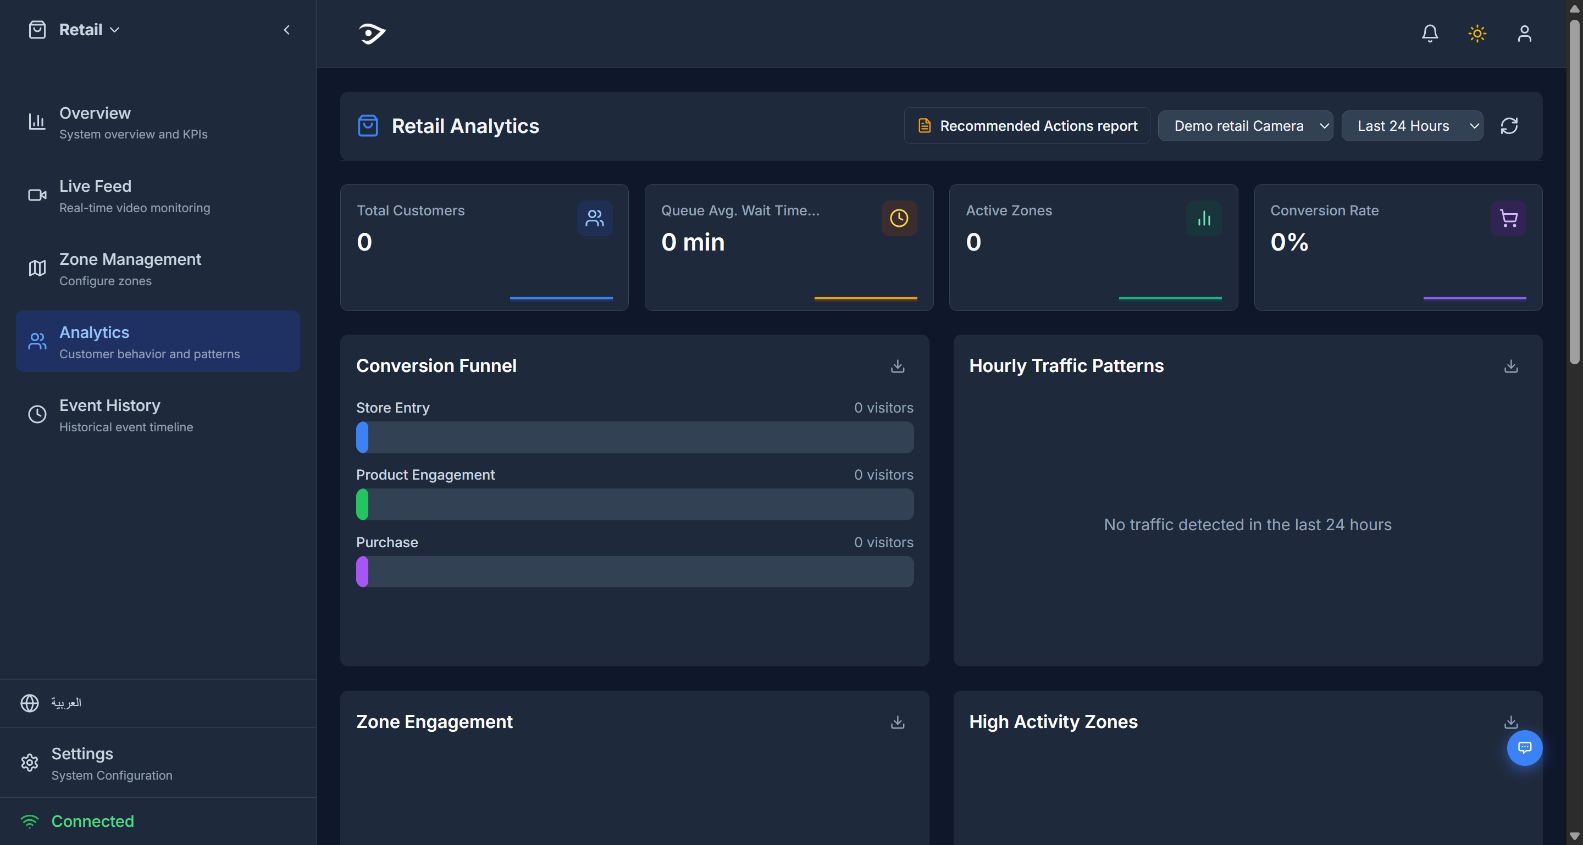Download the Zone Engagement chart
The width and height of the screenshot is (1583, 845).
pyautogui.click(x=898, y=723)
